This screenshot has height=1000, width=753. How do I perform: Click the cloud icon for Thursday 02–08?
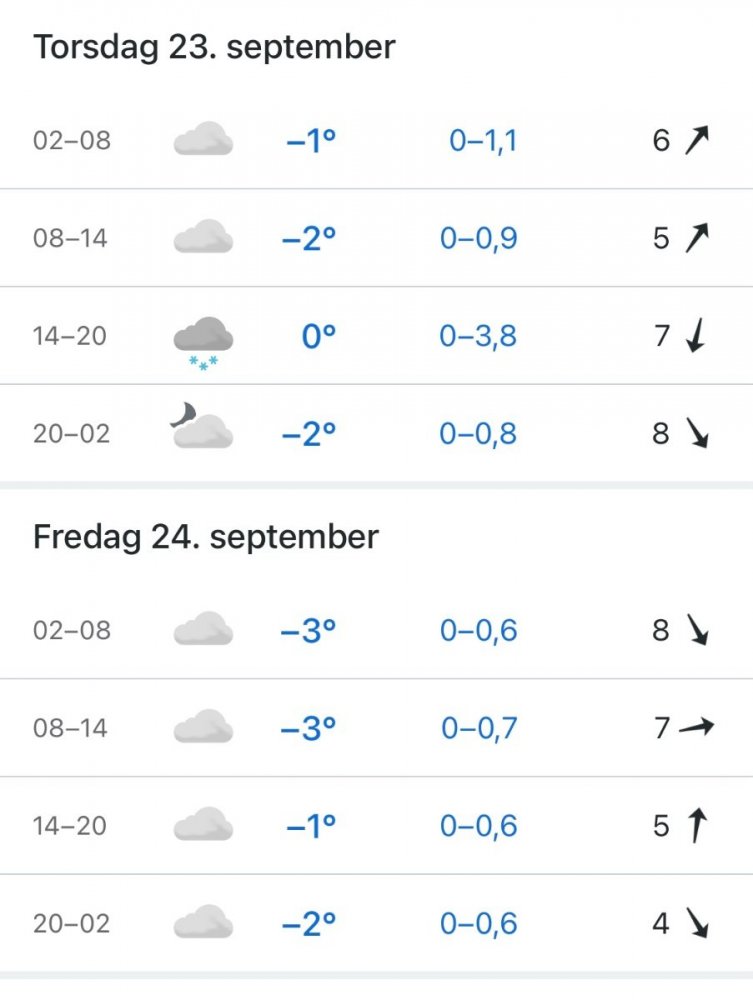tap(203, 140)
